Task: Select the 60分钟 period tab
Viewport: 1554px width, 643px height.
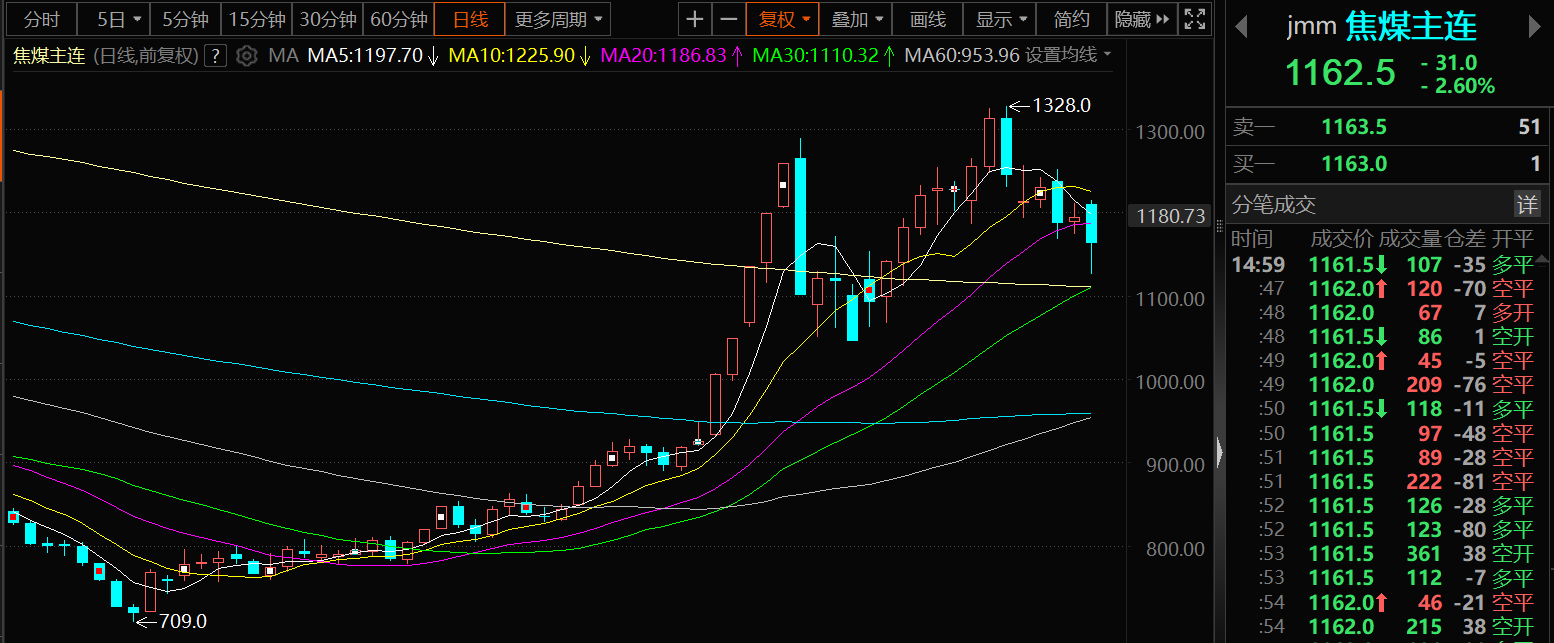Action: (x=398, y=19)
